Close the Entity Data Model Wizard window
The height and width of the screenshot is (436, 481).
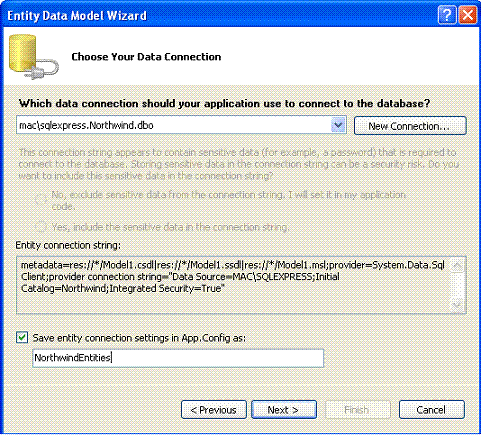pyautogui.click(x=467, y=15)
